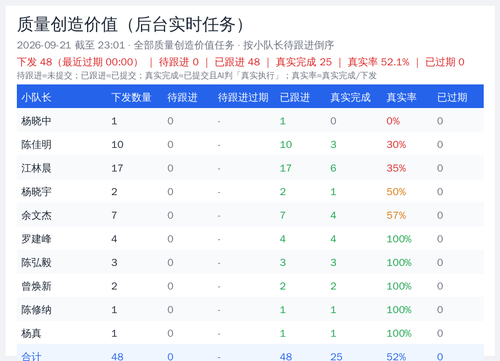Image resolution: width=500 pixels, height=361 pixels.
Task: Select the name 陈修纳
Action: [36, 310]
